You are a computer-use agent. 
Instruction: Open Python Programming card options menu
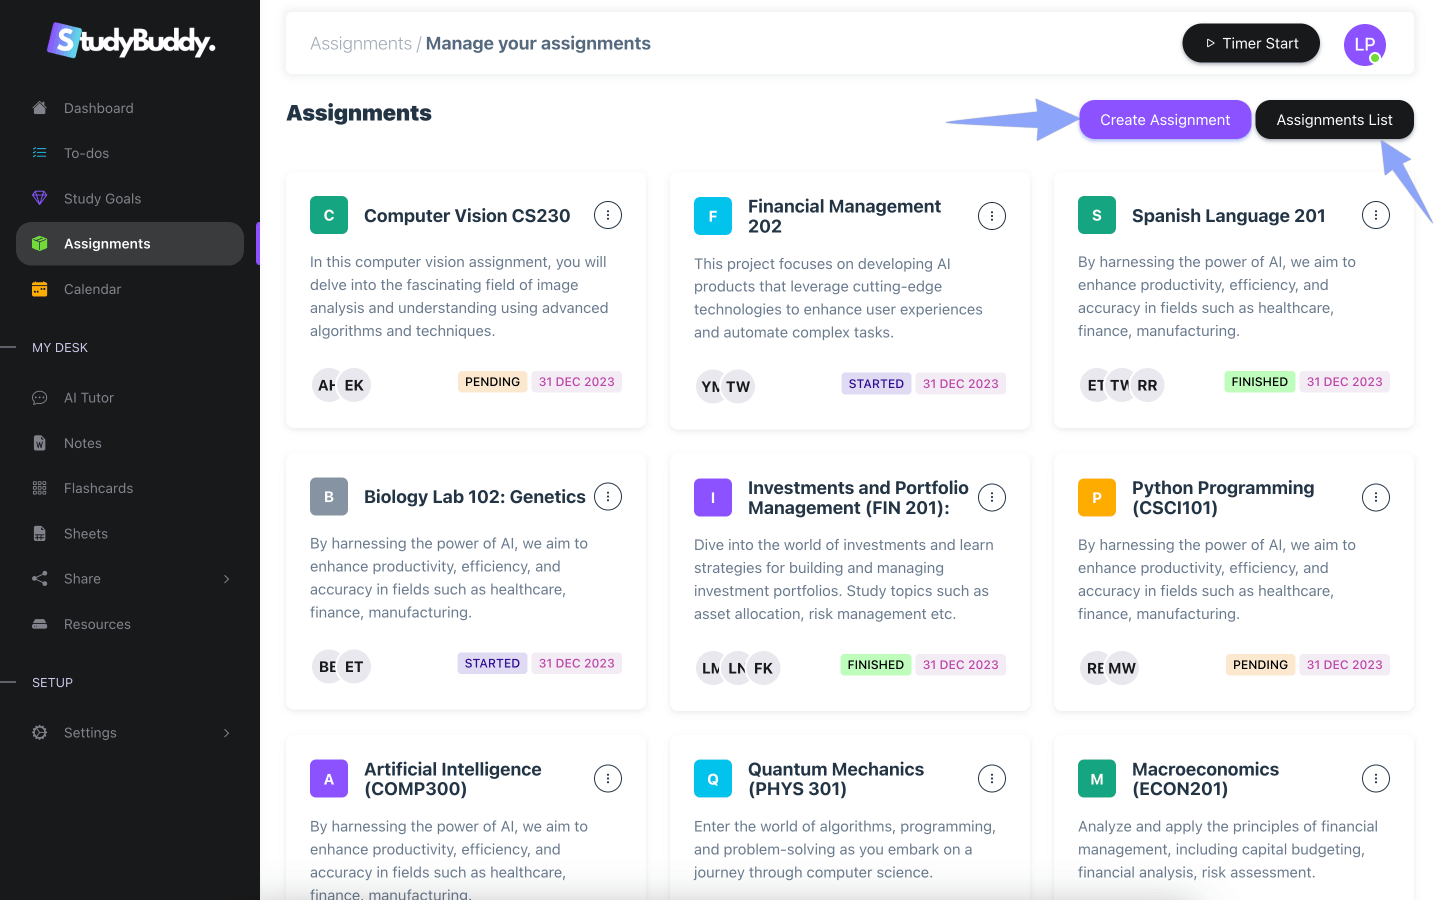click(x=1376, y=497)
